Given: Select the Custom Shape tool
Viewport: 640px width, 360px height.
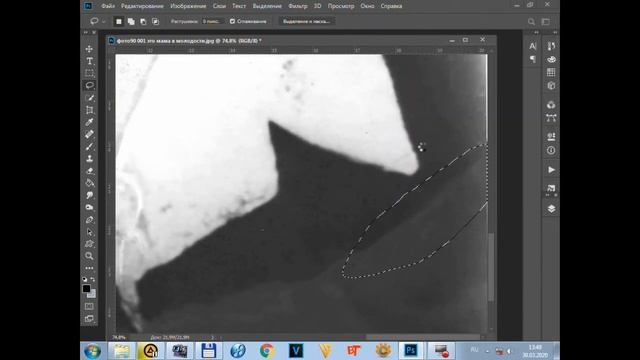Looking at the screenshot, I should click(89, 244).
